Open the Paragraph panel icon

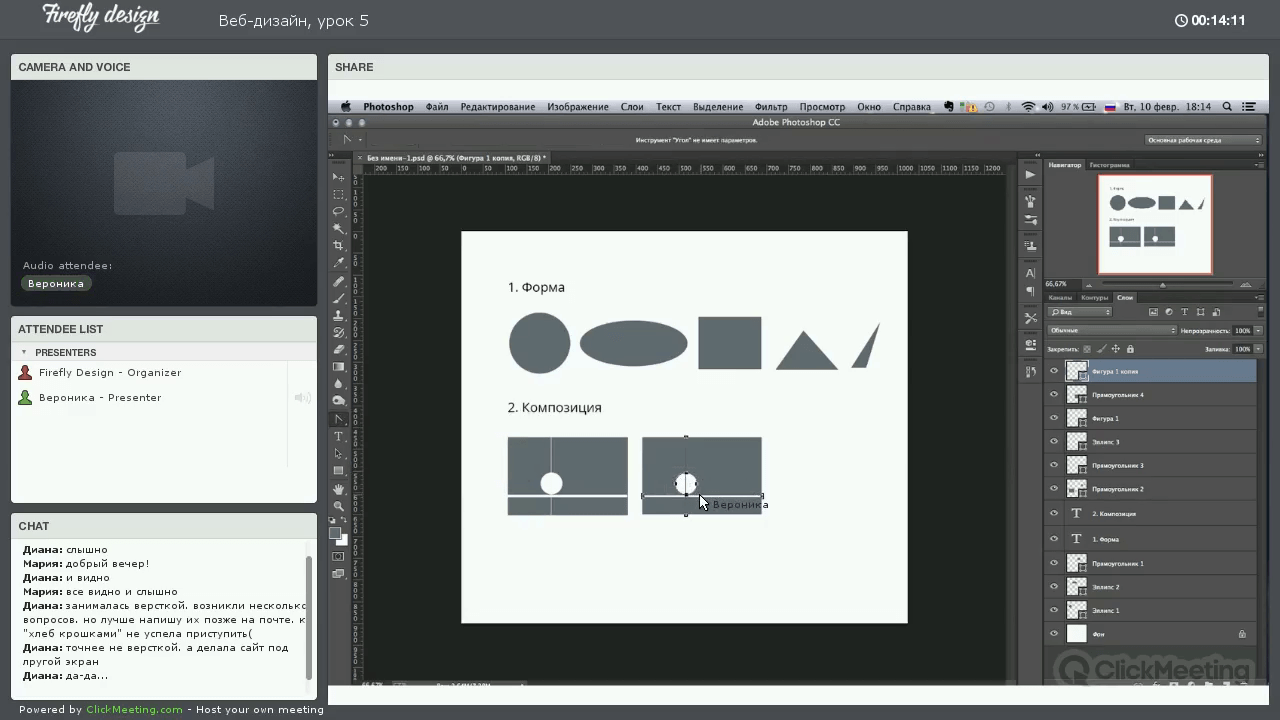1030,292
